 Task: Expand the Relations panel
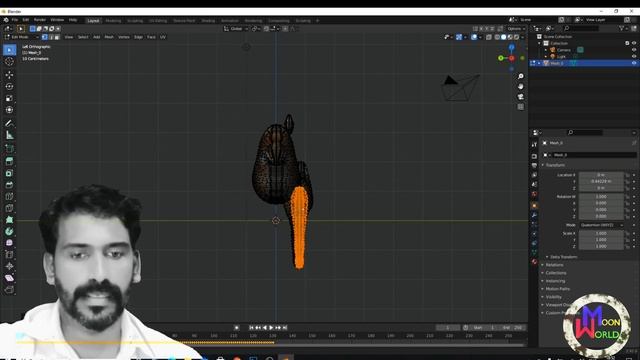[x=554, y=265]
